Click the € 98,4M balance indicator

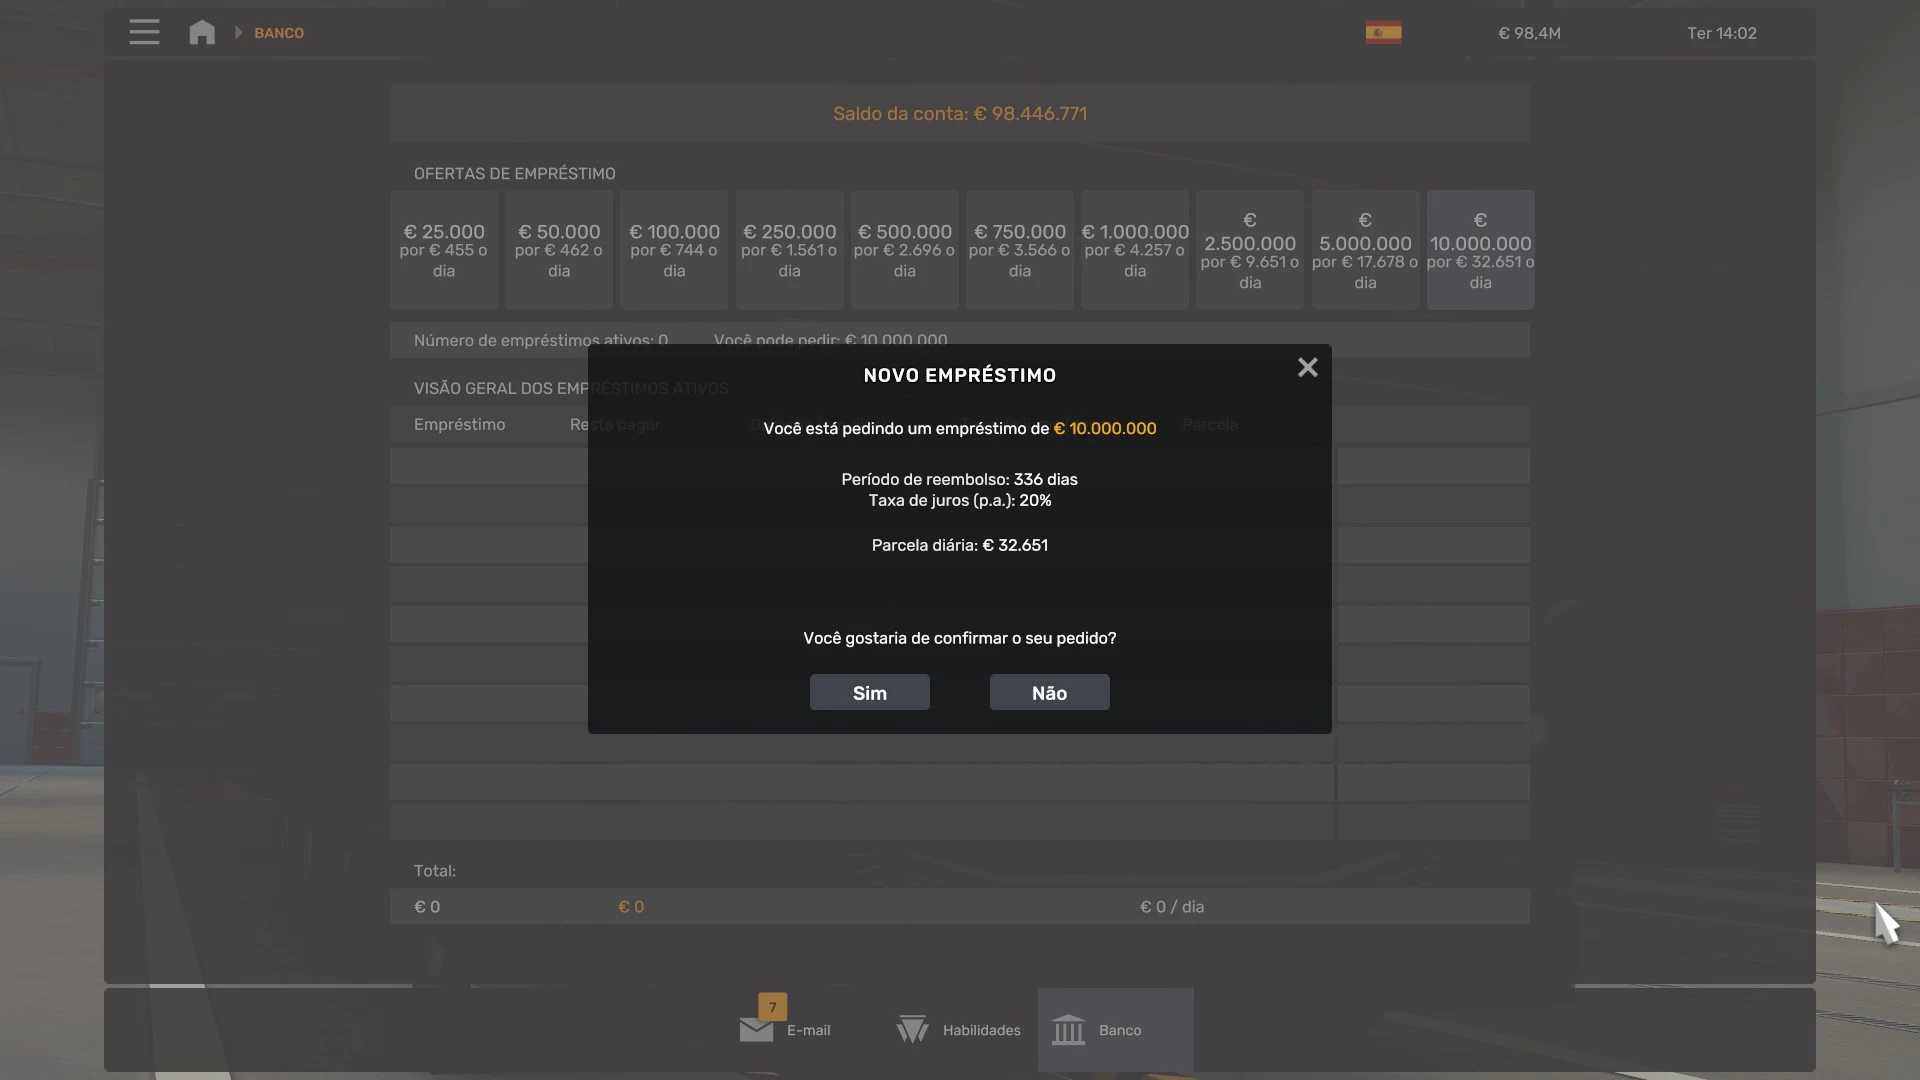pos(1529,33)
